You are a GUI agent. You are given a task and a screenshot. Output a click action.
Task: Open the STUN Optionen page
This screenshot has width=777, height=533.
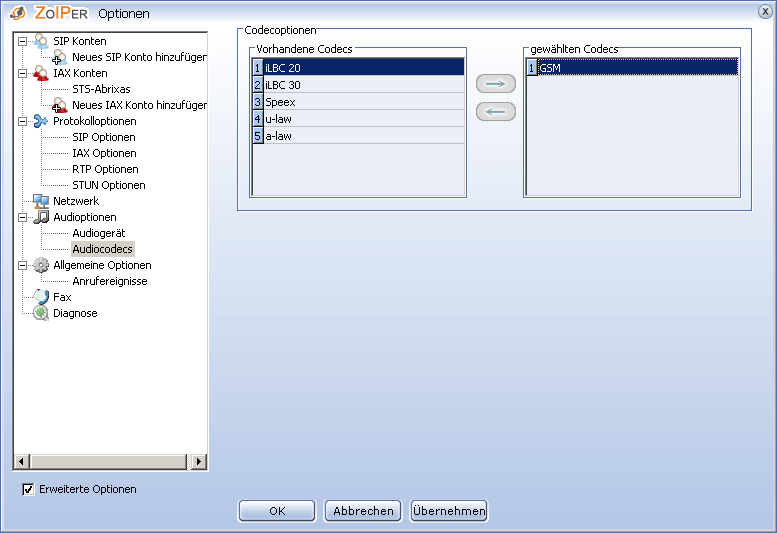pos(109,185)
